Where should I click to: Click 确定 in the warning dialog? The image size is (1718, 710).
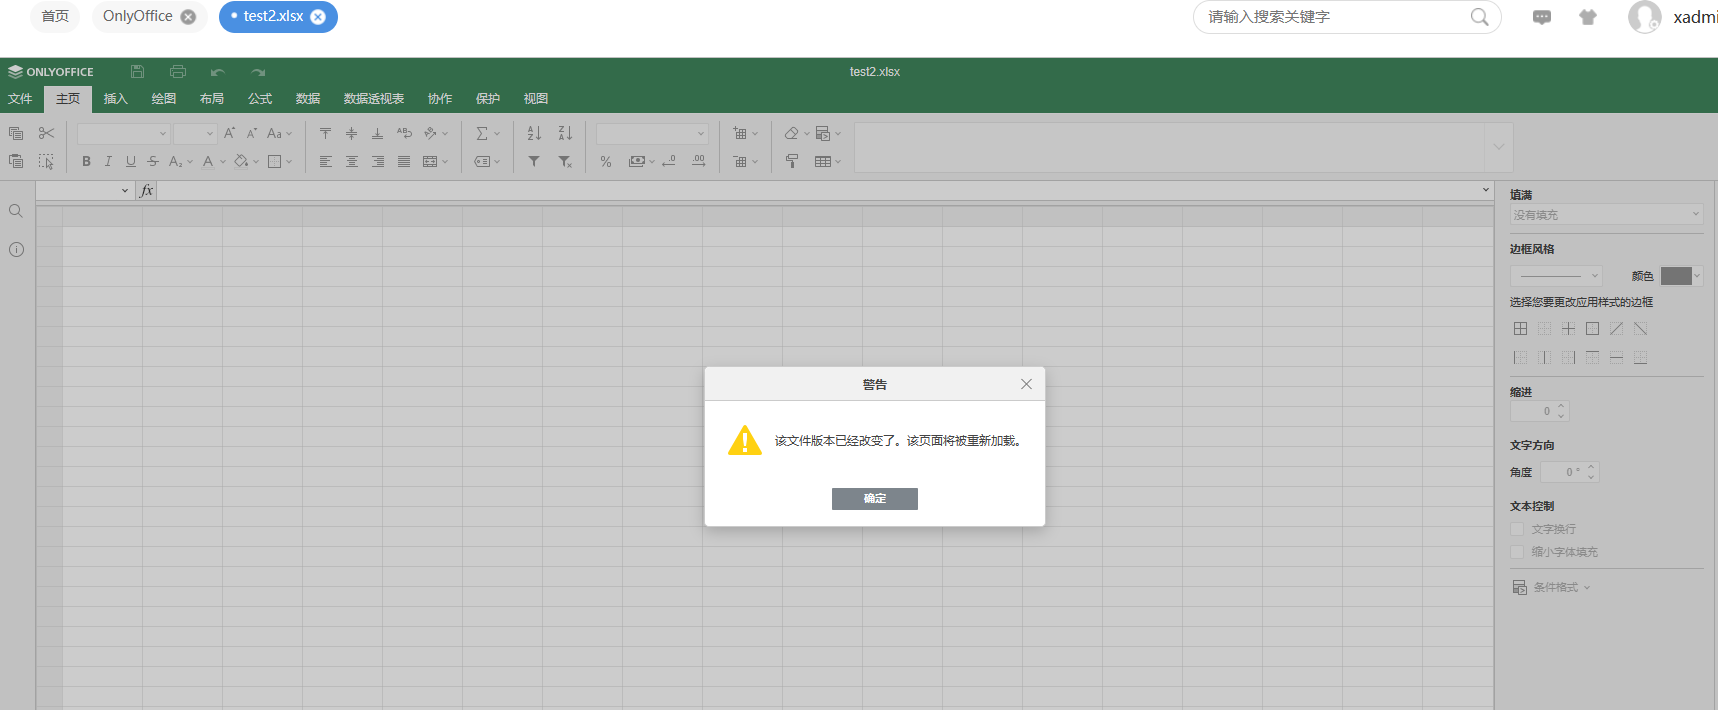coord(874,499)
